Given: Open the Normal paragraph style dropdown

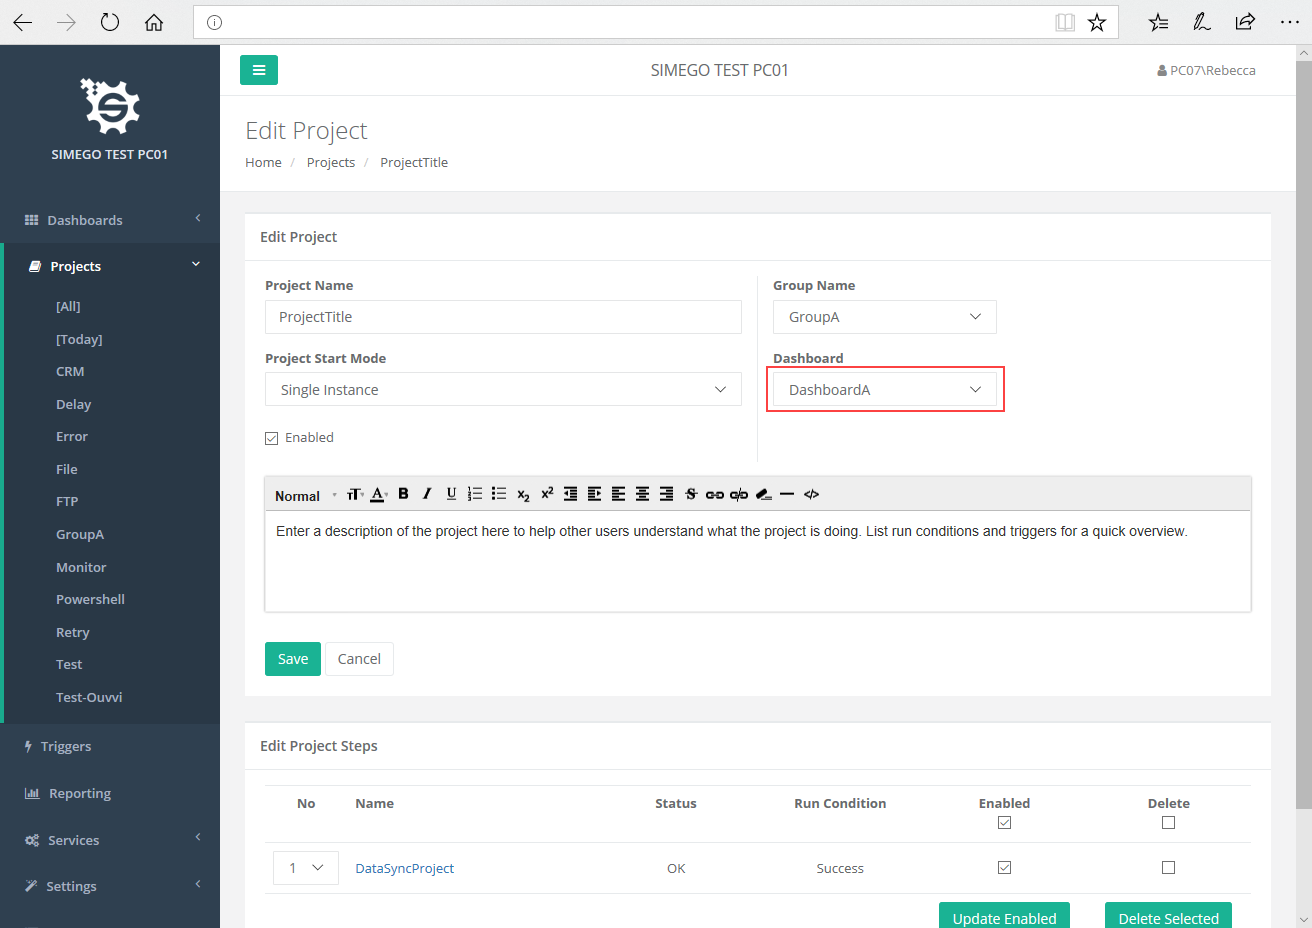Looking at the screenshot, I should pos(304,495).
